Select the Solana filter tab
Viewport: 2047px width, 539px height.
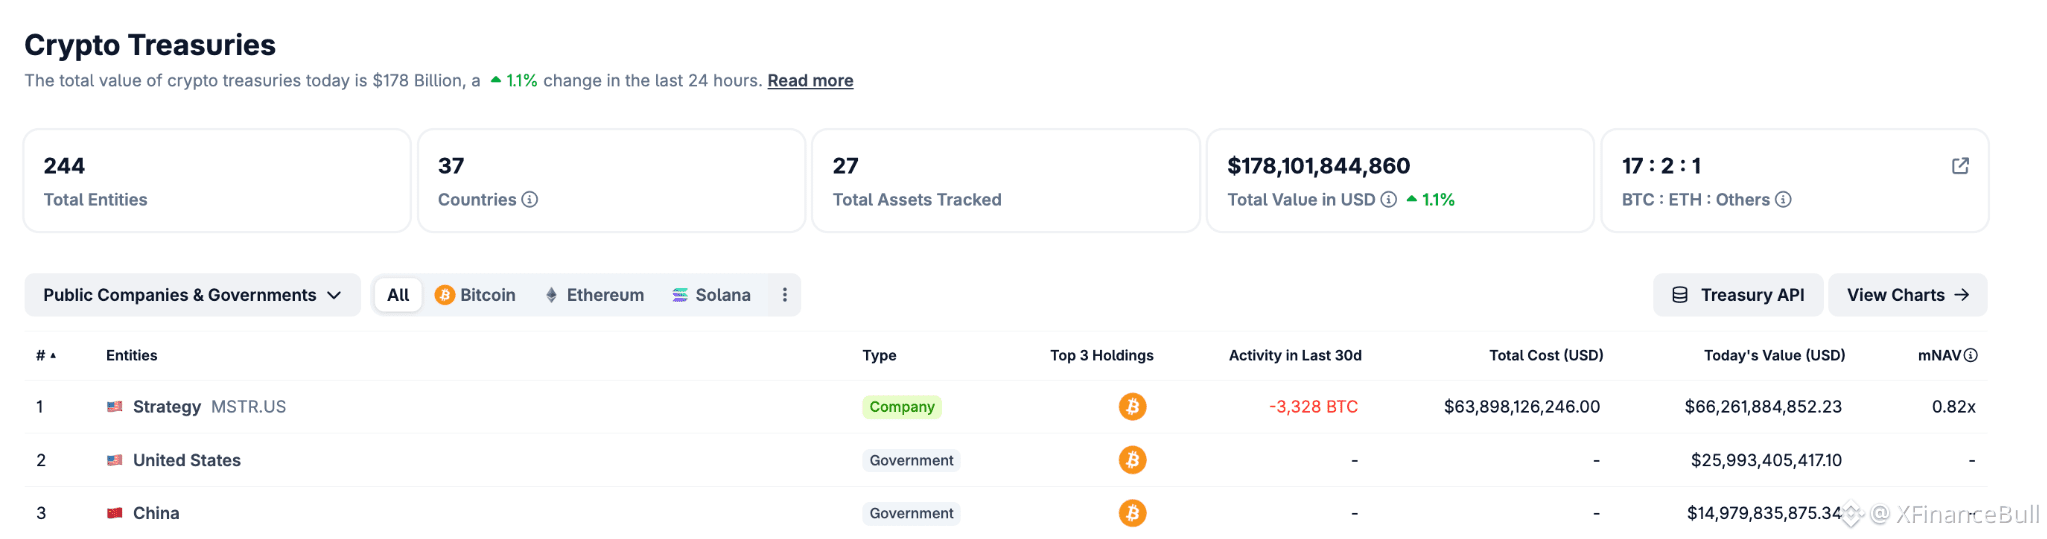711,295
